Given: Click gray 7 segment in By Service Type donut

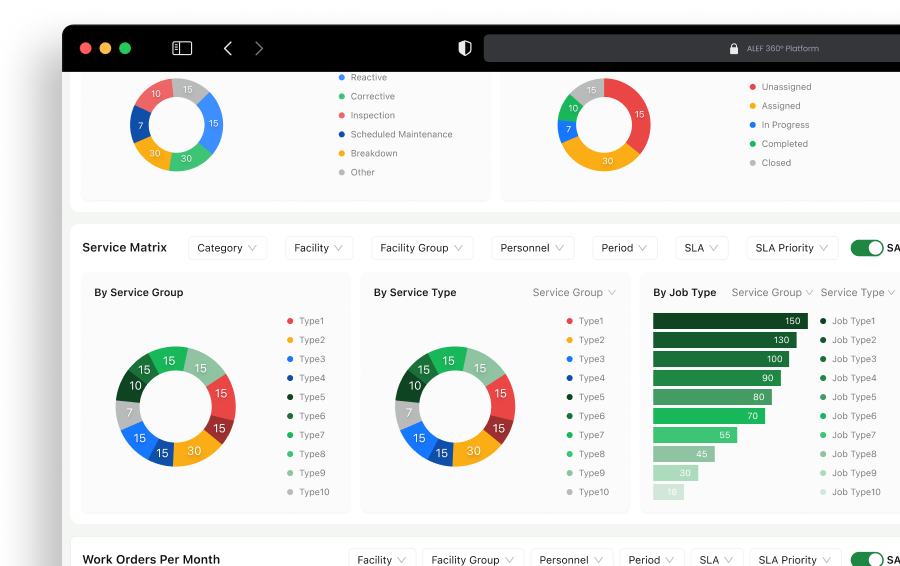Looking at the screenshot, I should coord(408,412).
